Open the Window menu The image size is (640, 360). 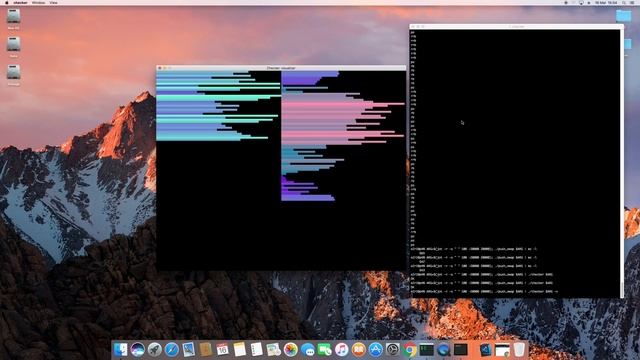point(38,2)
